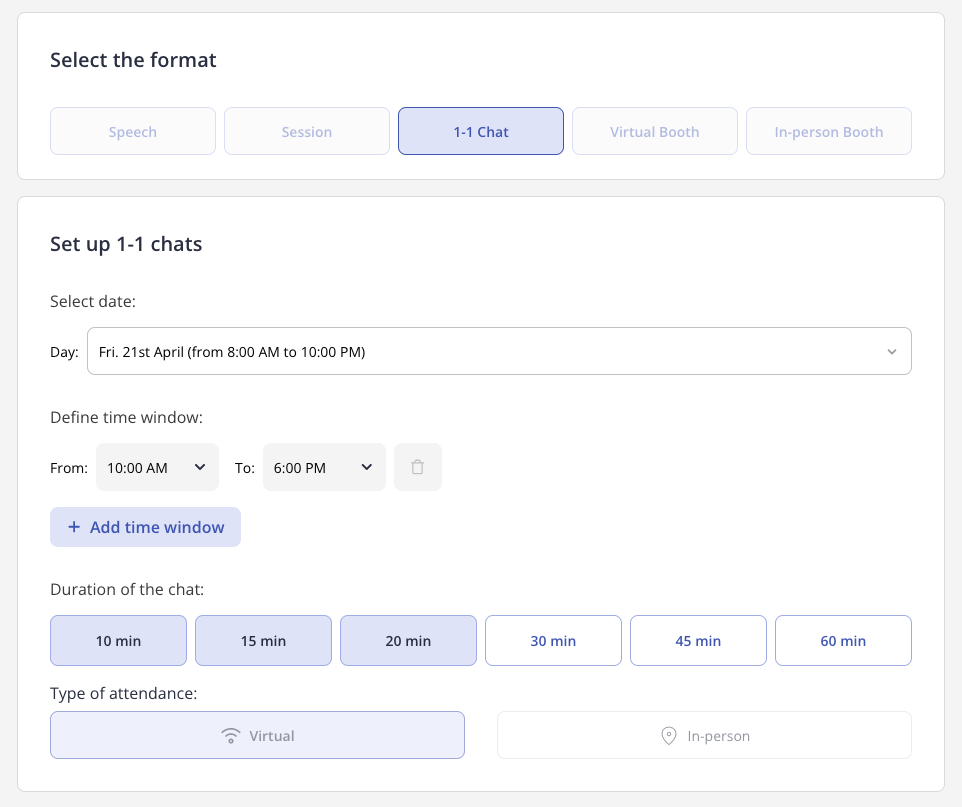Image resolution: width=962 pixels, height=807 pixels.
Task: Choose the 1-1 Chat format
Action: (x=481, y=131)
